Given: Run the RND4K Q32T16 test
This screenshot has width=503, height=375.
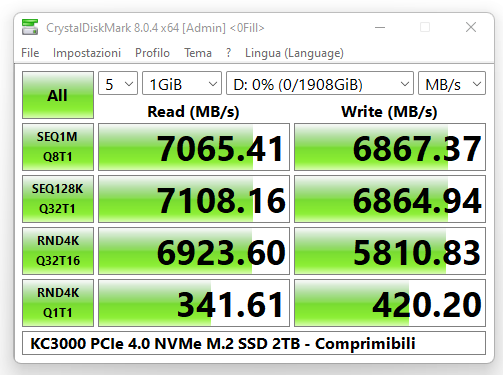Looking at the screenshot, I should point(58,251).
